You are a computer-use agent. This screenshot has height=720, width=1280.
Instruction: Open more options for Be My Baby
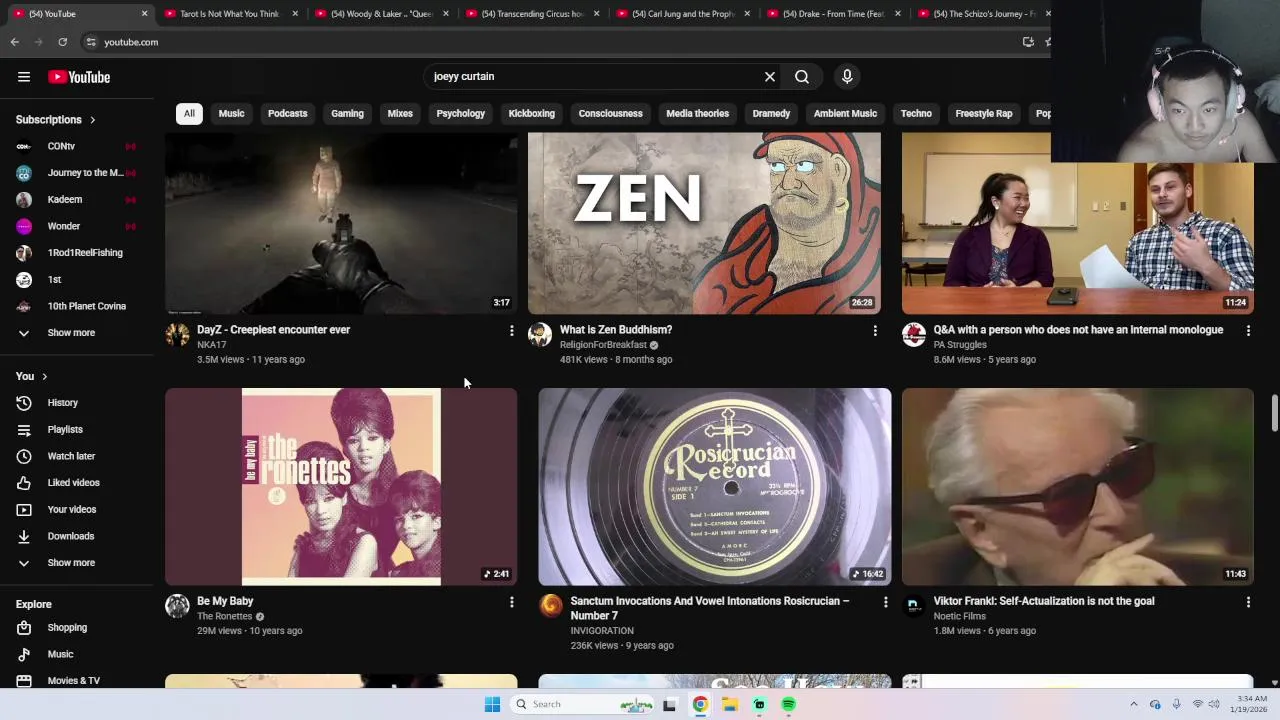coord(512,602)
